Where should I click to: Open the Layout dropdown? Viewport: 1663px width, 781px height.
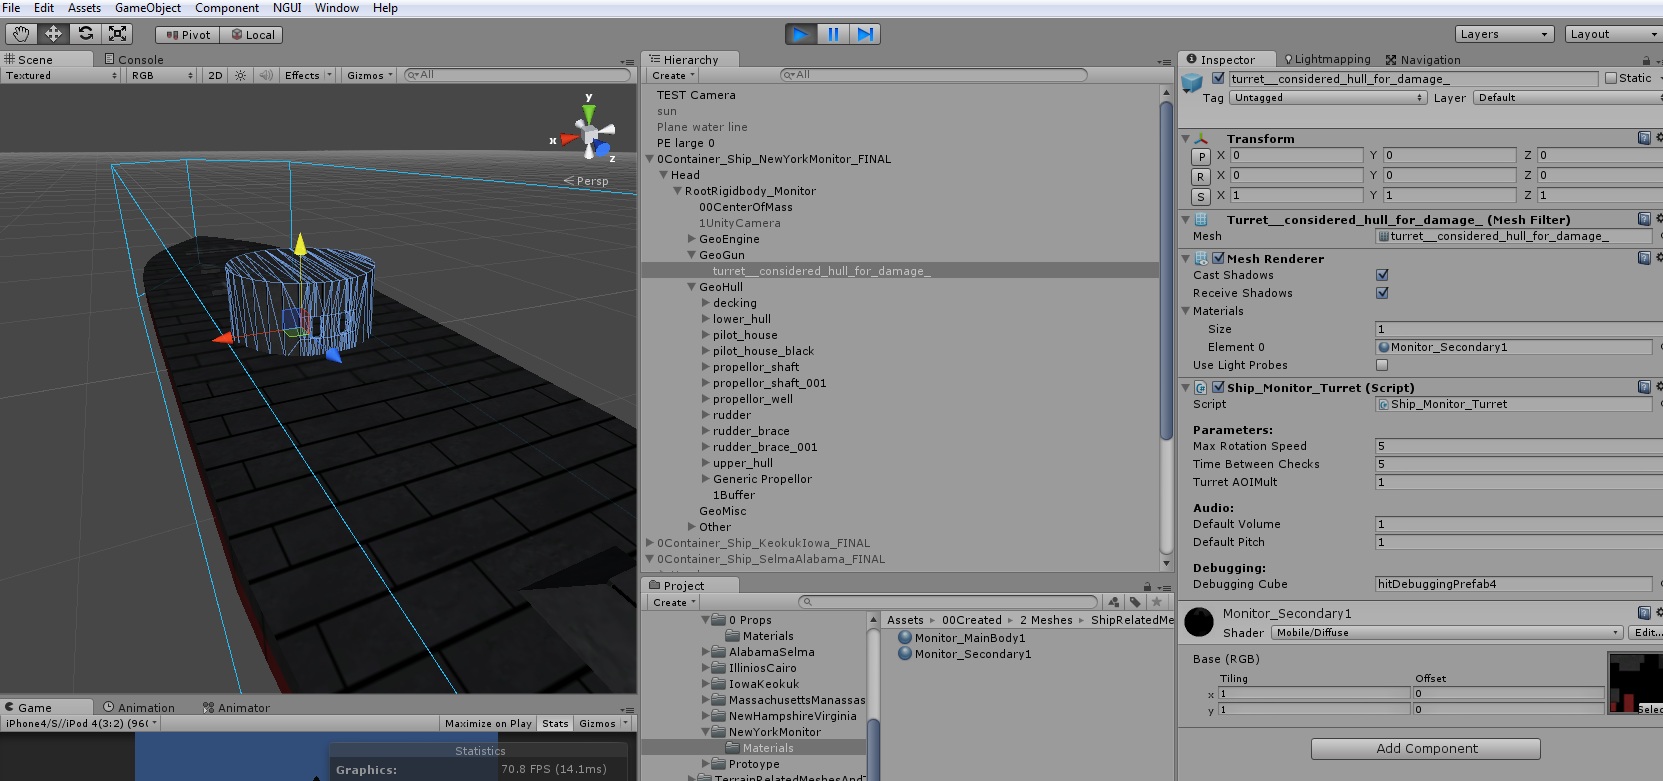point(1613,34)
